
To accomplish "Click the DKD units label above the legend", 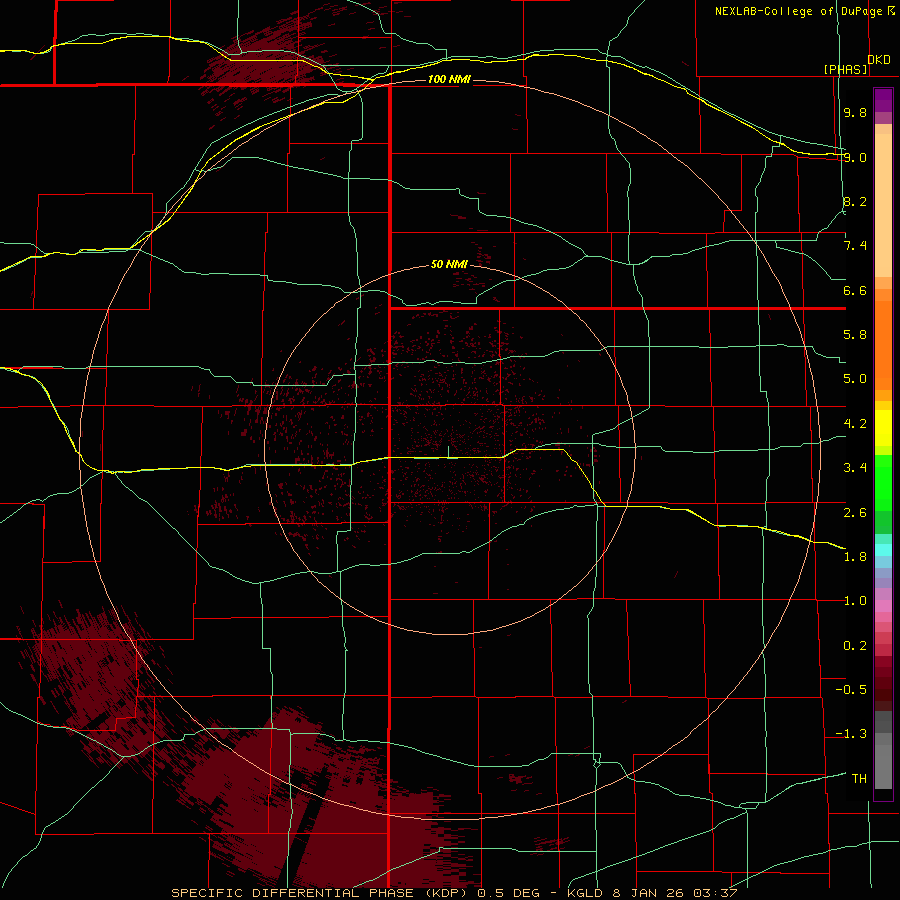I will (879, 60).
